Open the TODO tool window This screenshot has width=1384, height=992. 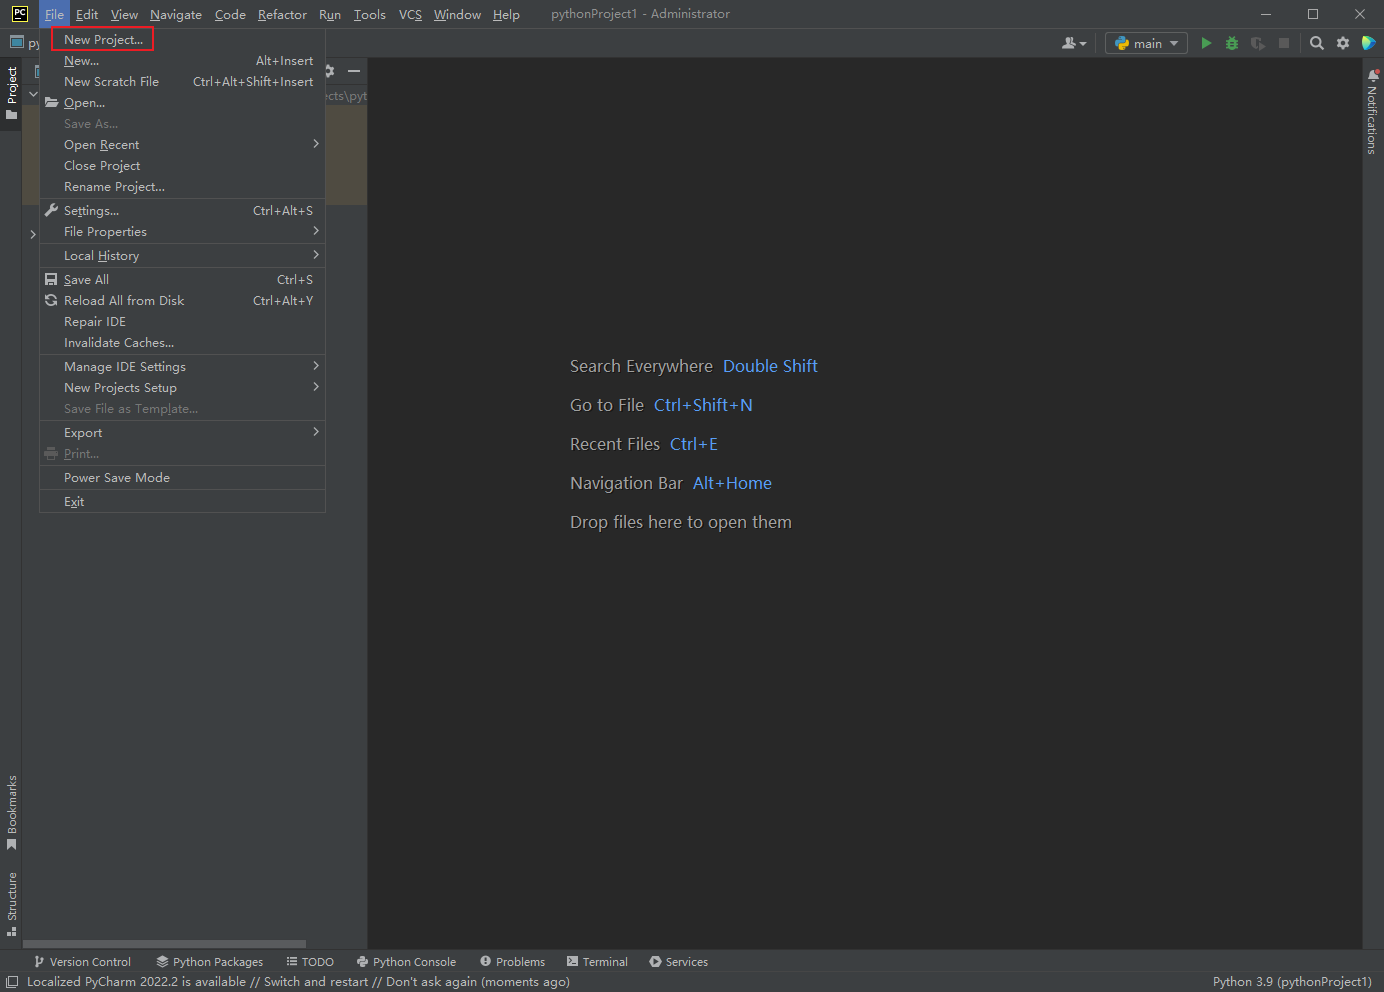[x=309, y=961]
